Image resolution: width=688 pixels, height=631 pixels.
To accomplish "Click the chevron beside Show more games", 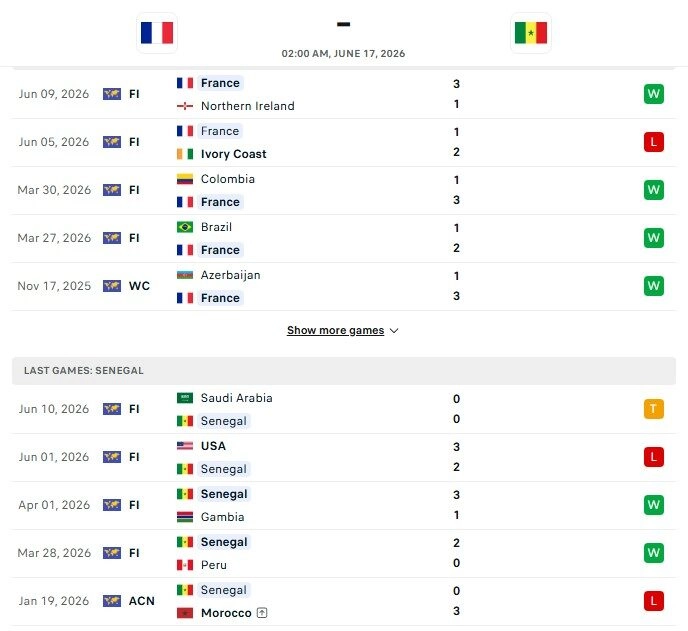I will click(394, 331).
